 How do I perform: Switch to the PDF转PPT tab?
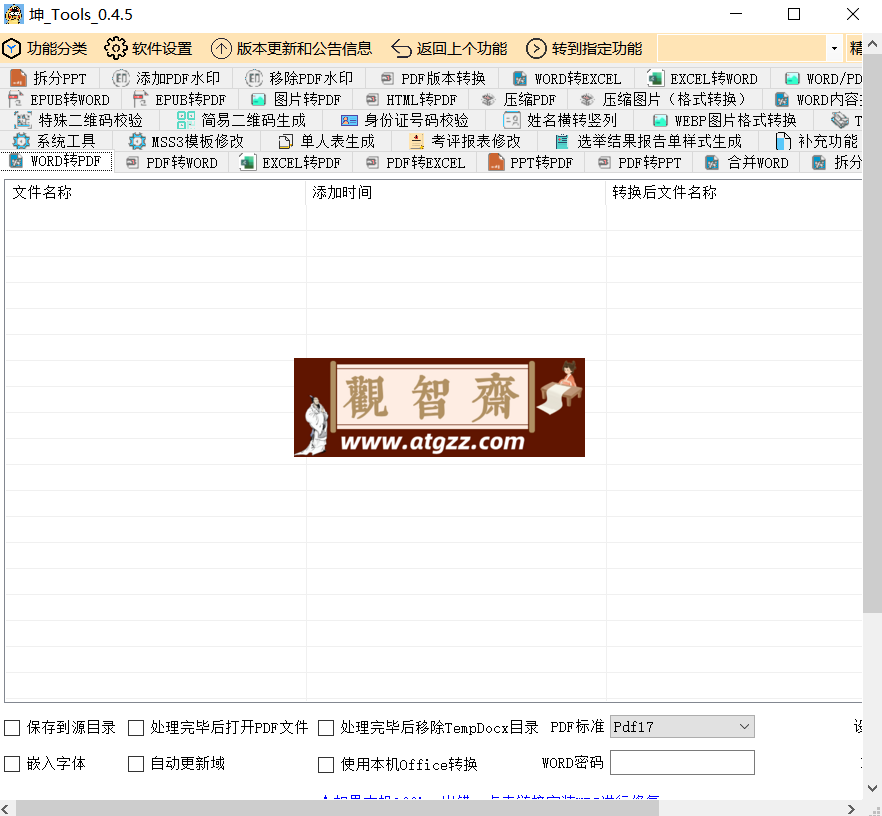click(639, 163)
